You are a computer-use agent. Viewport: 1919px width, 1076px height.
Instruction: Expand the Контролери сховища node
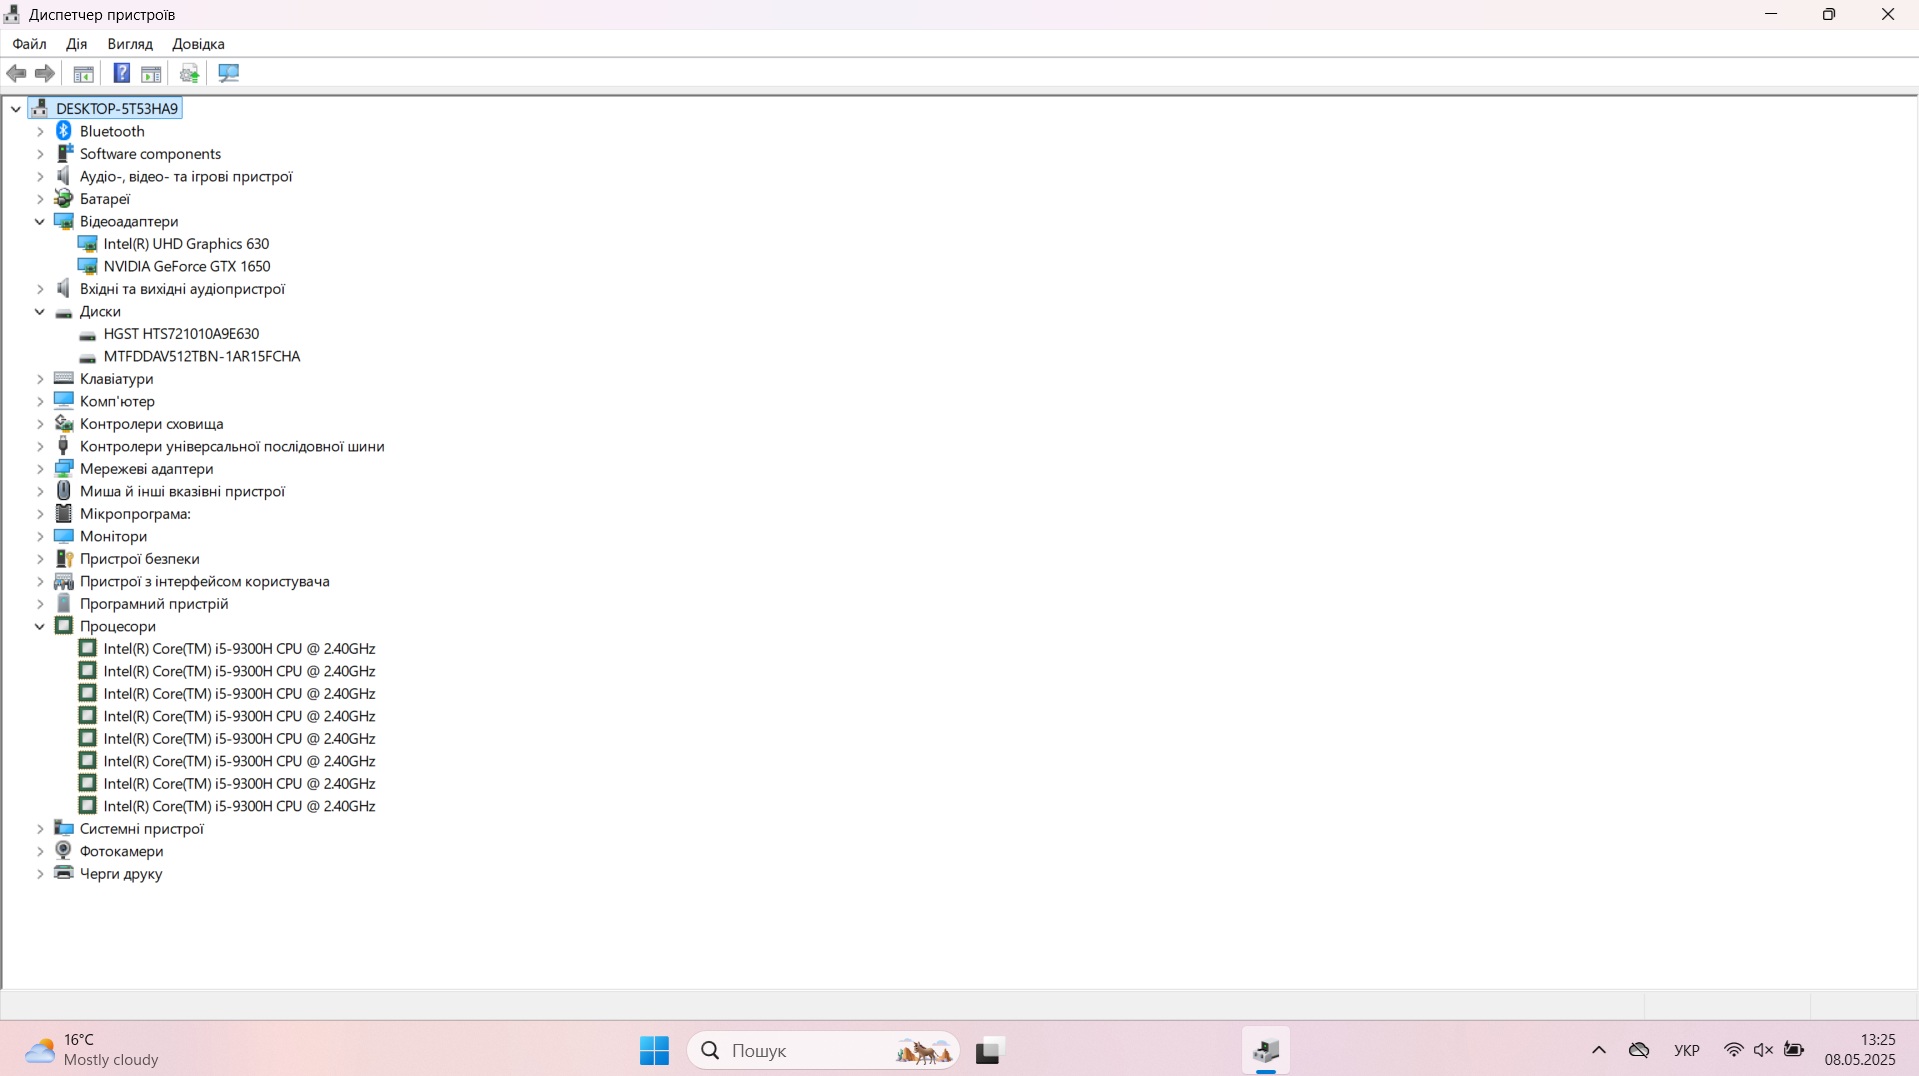(x=40, y=424)
